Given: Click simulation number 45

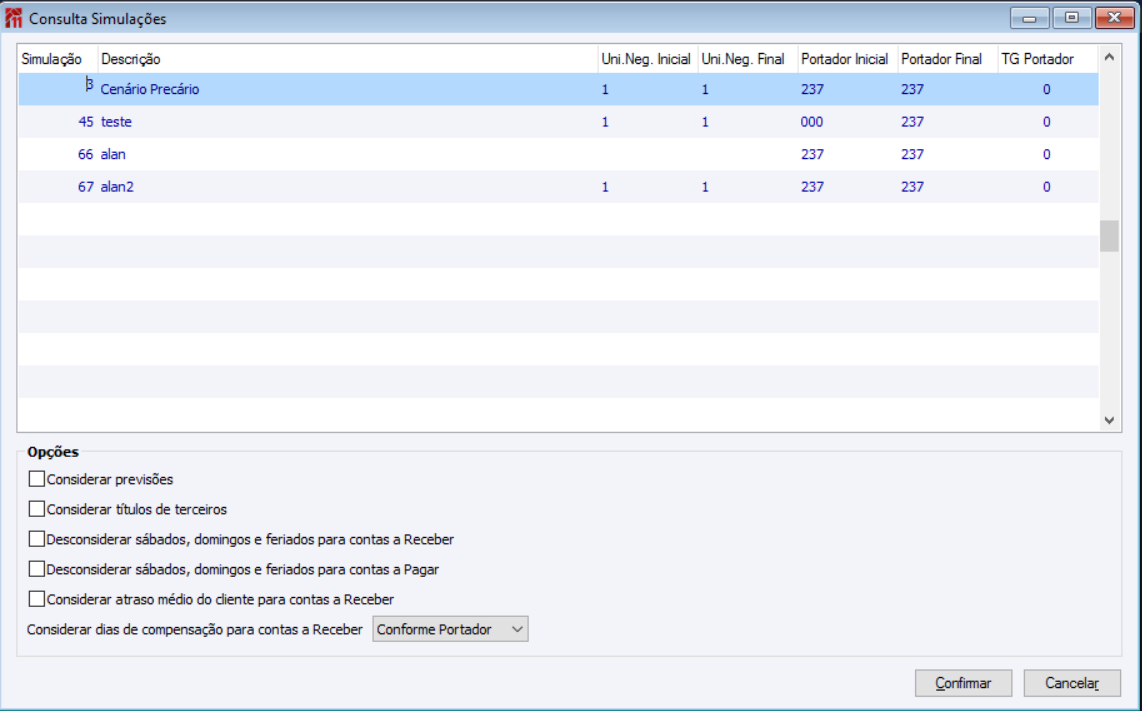Looking at the screenshot, I should tap(86, 122).
